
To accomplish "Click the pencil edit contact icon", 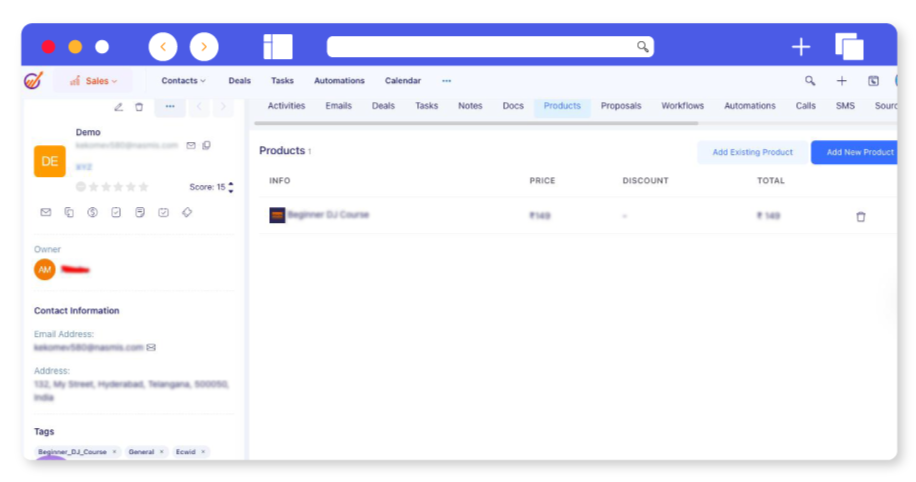I will pos(118,107).
